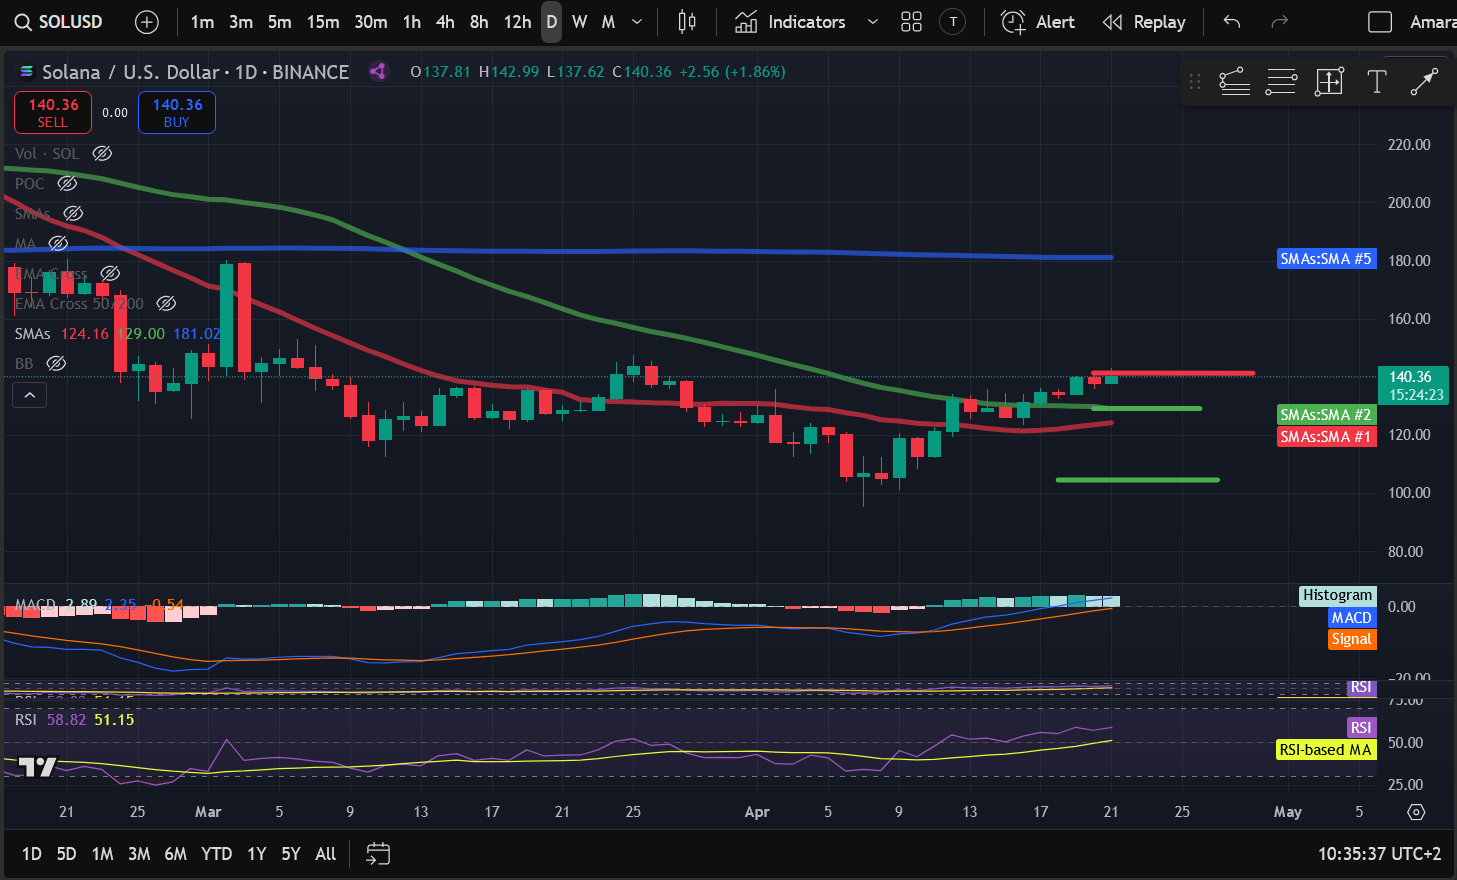This screenshot has height=880, width=1457.
Task: Toggle visibility of the POC indicator
Action: click(67, 183)
